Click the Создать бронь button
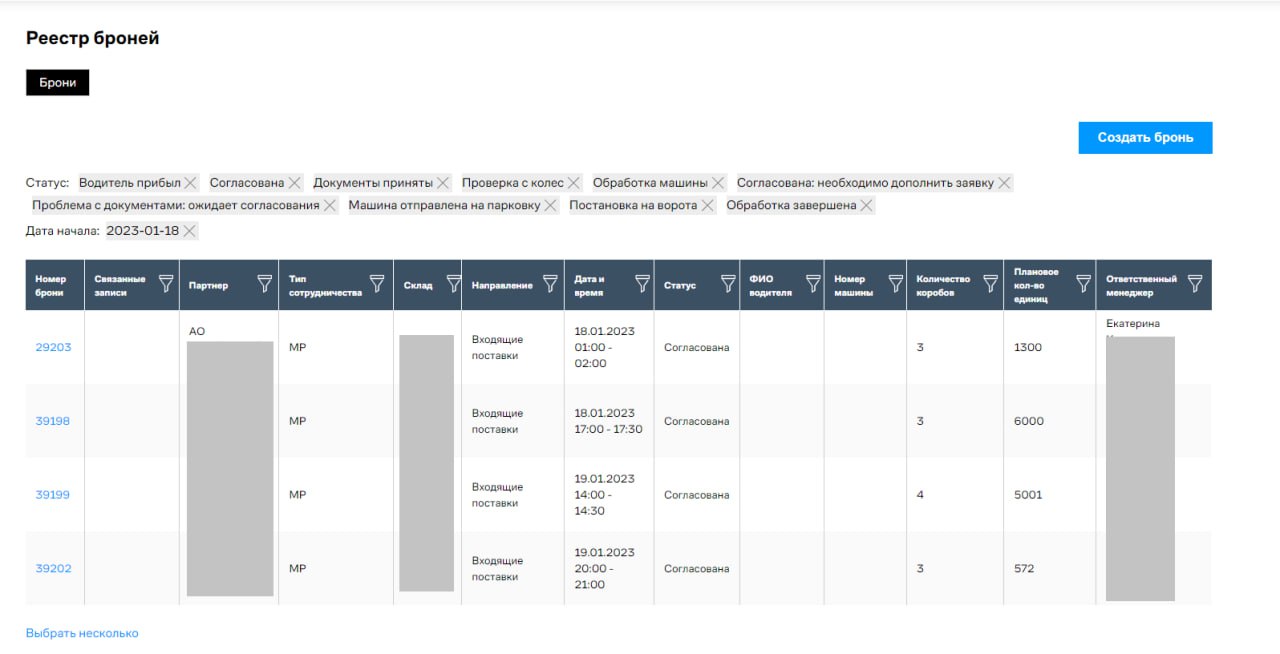1280x654 pixels. pos(1145,138)
